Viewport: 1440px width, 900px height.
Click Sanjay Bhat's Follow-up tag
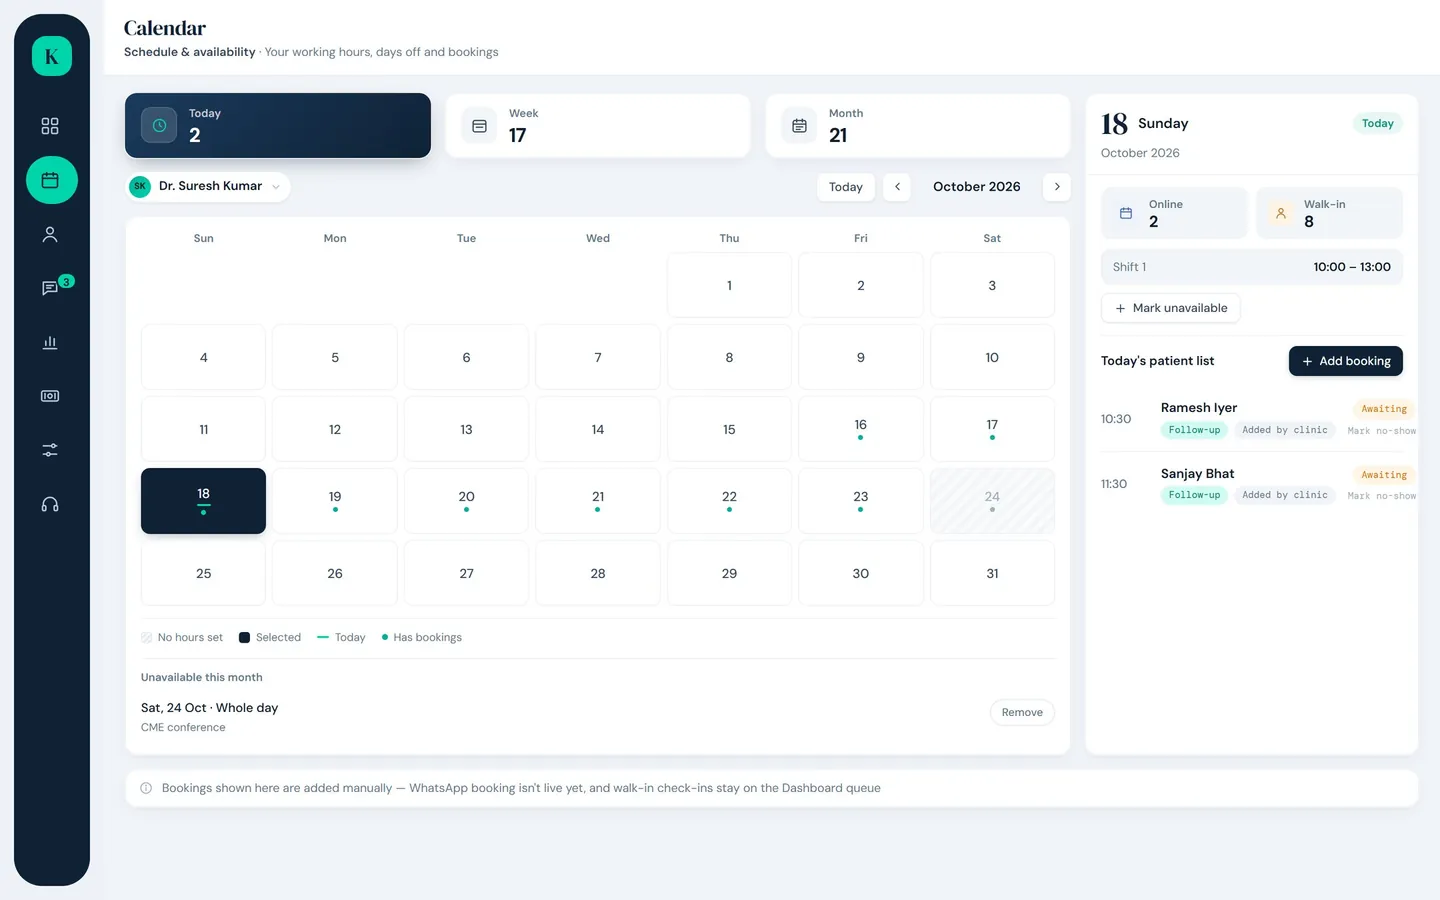coord(1194,495)
